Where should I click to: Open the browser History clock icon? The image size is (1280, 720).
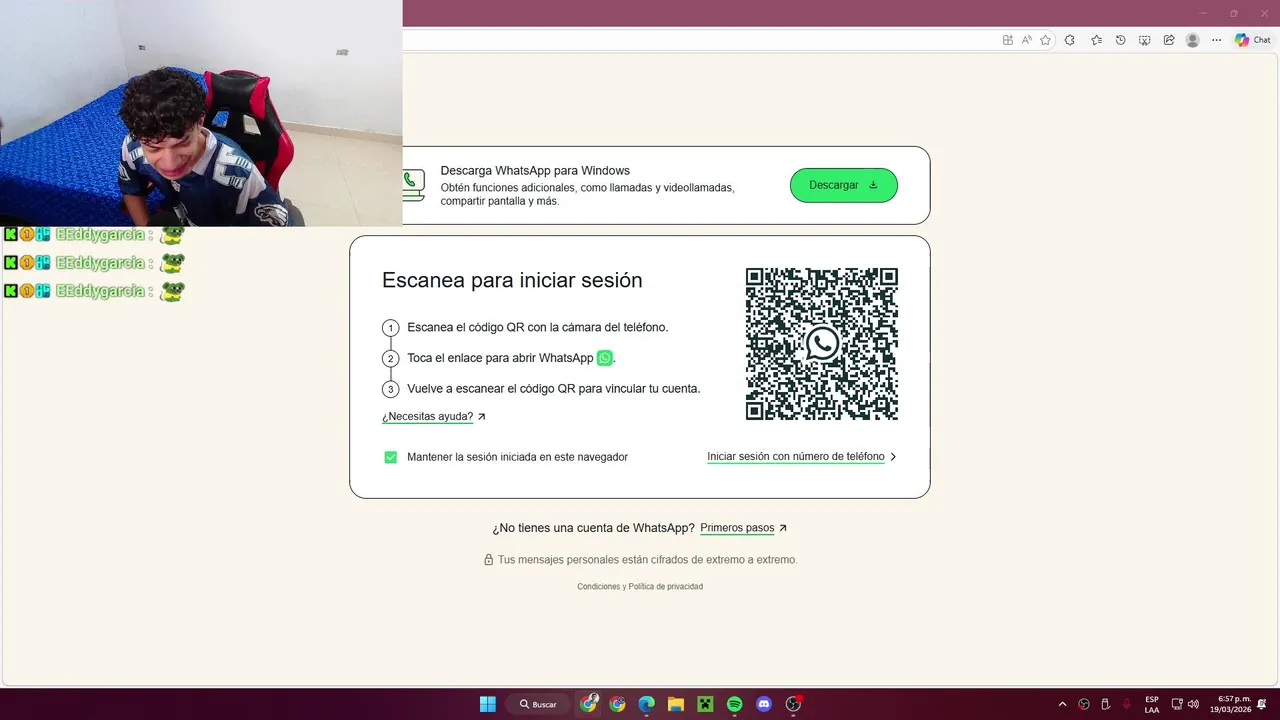pyautogui.click(x=1120, y=40)
